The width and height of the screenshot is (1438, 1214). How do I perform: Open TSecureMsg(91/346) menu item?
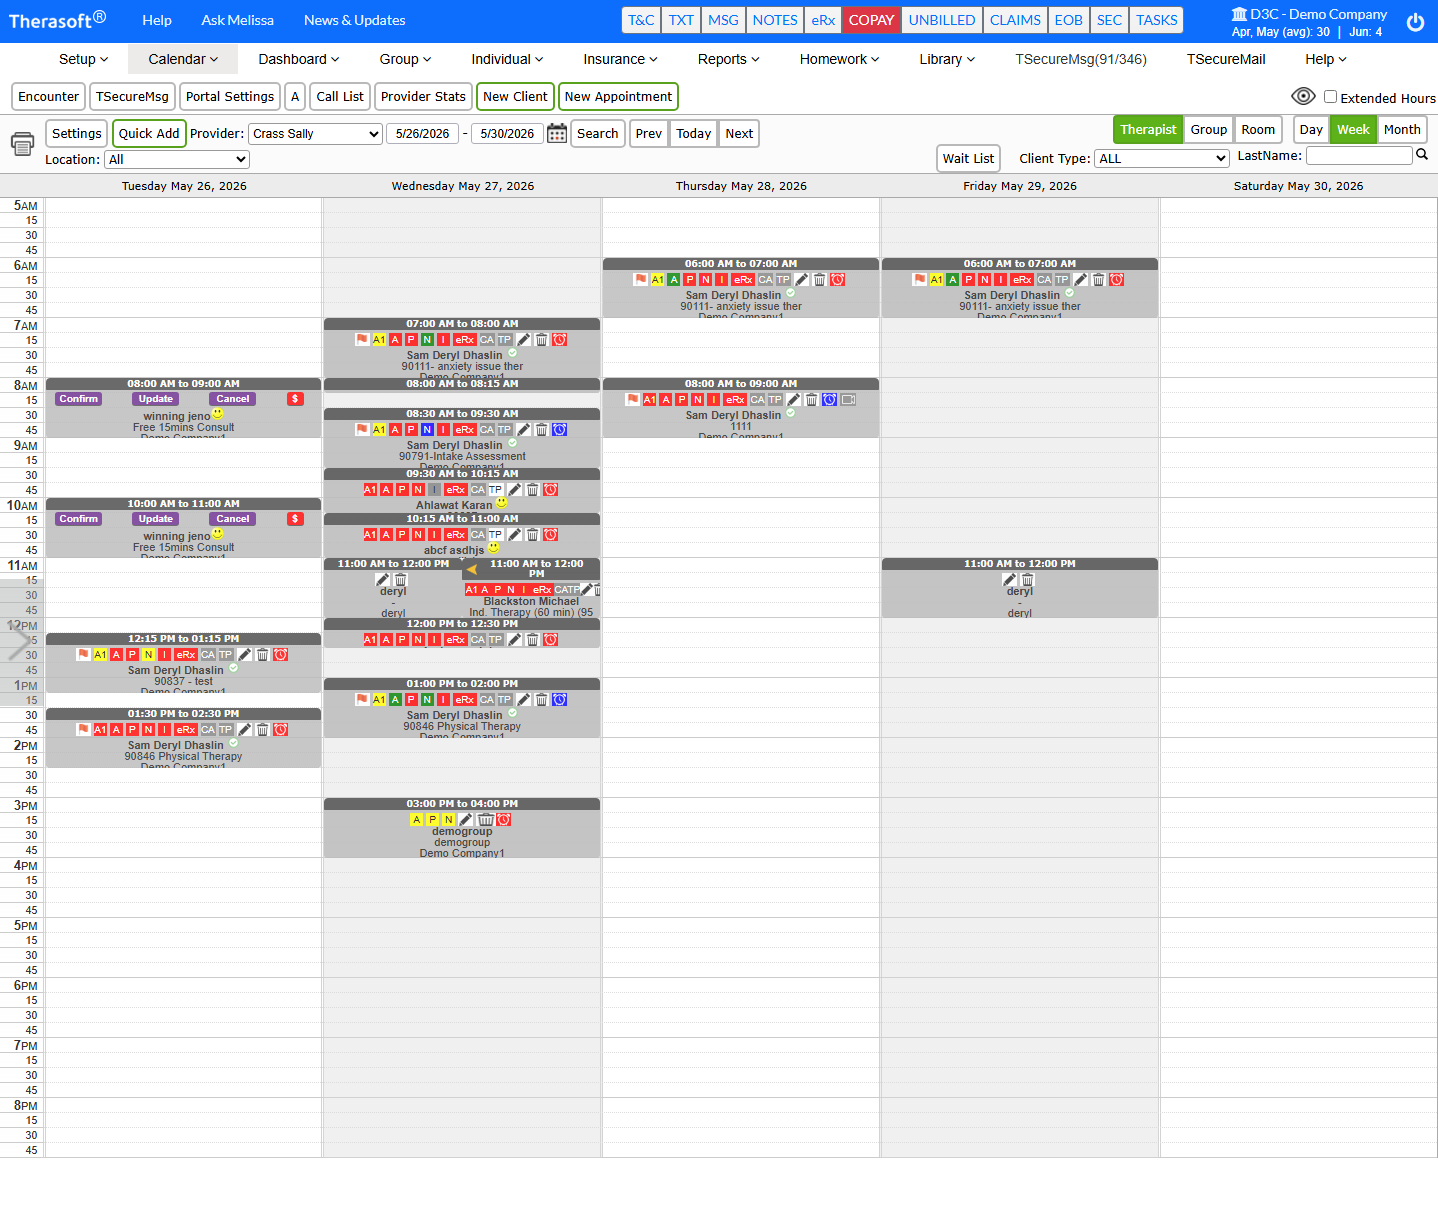[1081, 59]
